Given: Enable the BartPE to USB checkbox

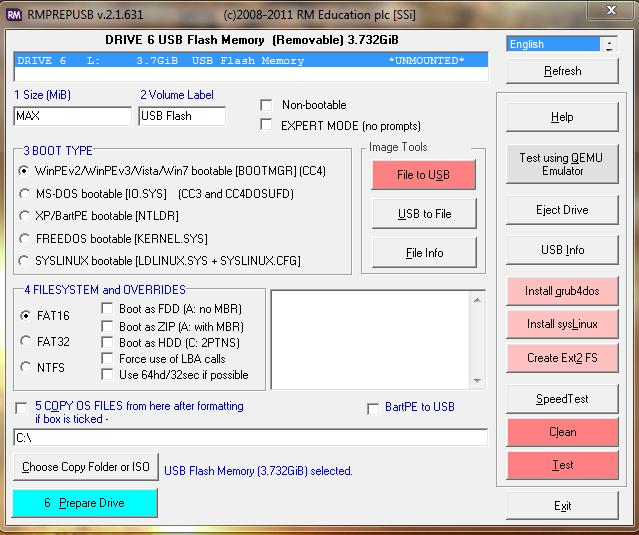Looking at the screenshot, I should tap(373, 408).
